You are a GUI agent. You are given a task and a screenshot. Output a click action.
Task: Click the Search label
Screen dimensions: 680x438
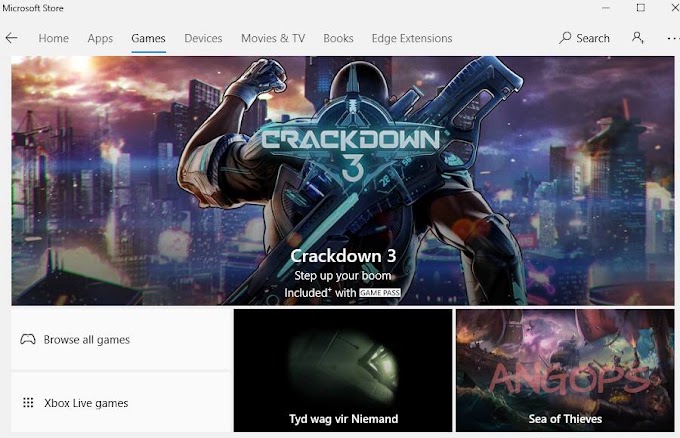point(593,38)
